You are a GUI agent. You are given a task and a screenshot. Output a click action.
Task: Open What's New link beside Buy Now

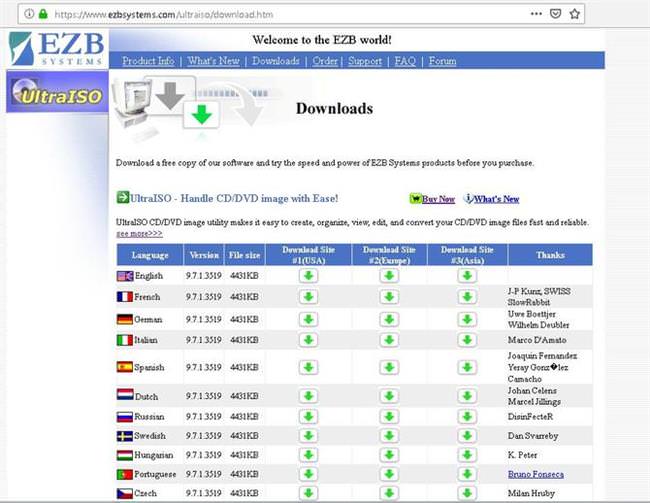point(496,199)
